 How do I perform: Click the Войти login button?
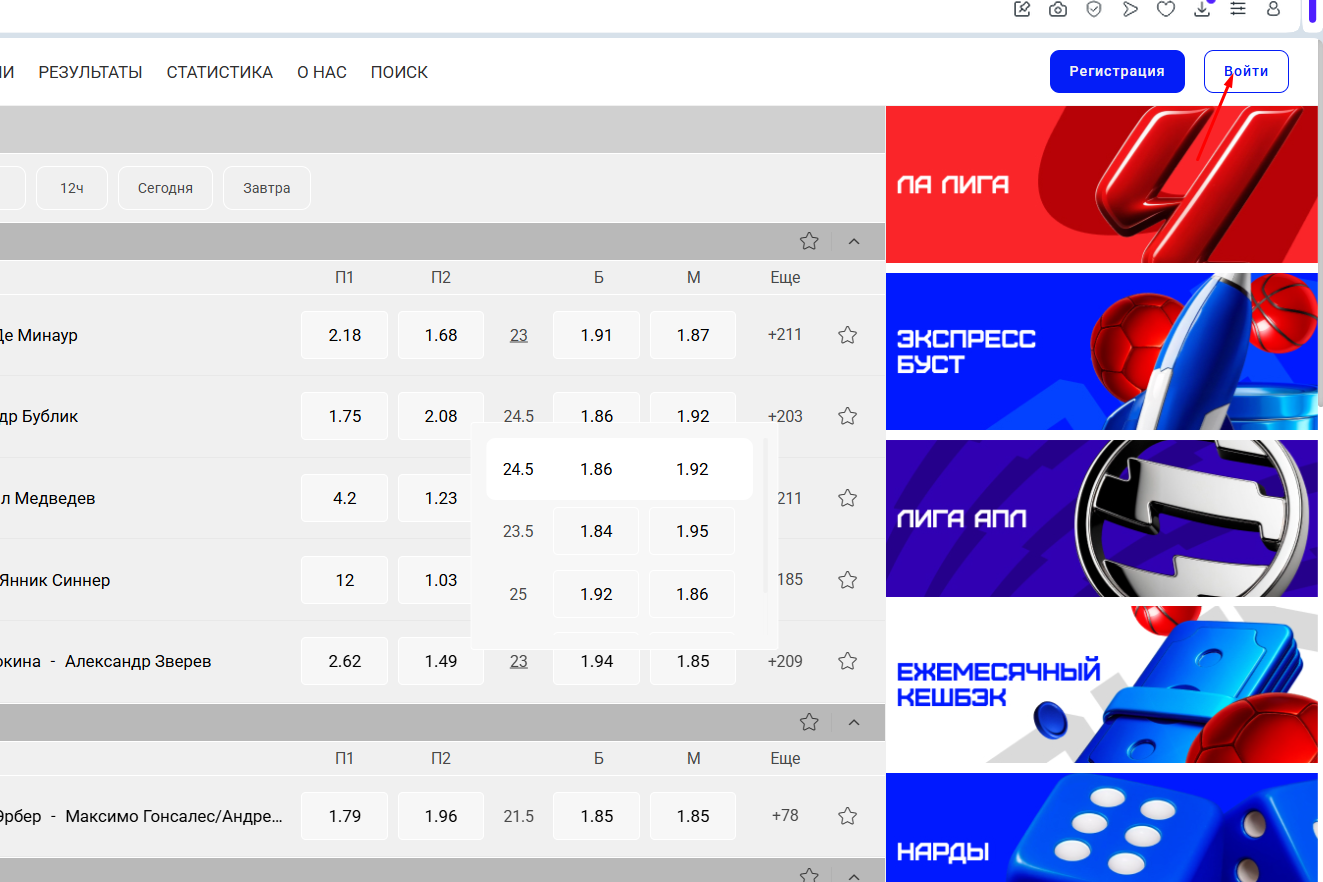(1245, 71)
